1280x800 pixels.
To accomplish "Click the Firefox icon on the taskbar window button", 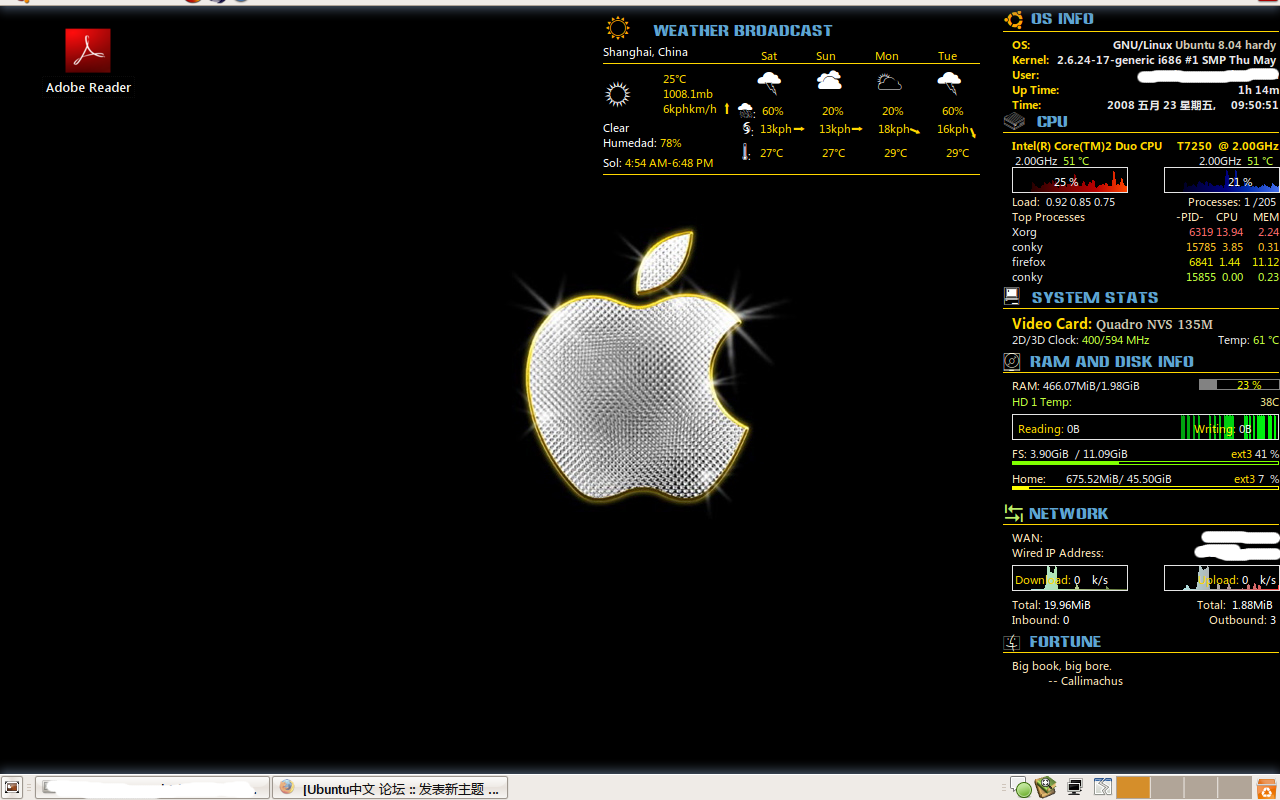I will [x=287, y=788].
